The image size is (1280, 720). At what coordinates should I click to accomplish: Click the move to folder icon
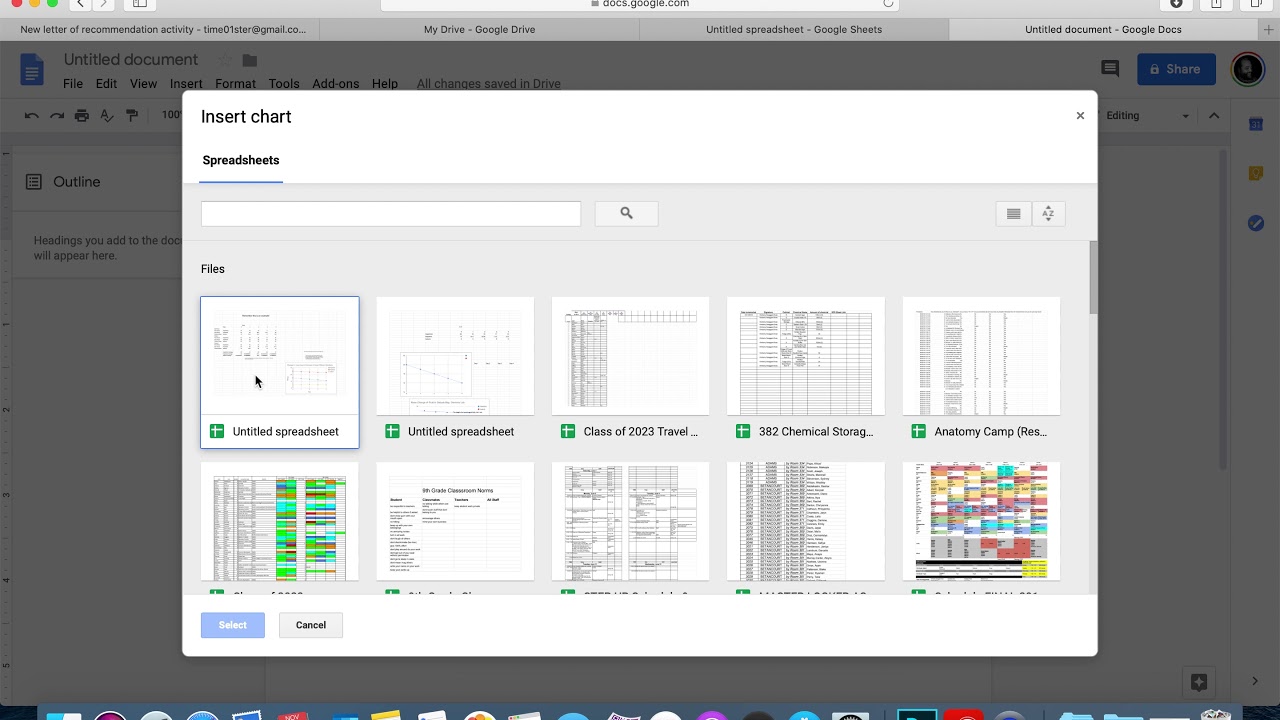[250, 60]
